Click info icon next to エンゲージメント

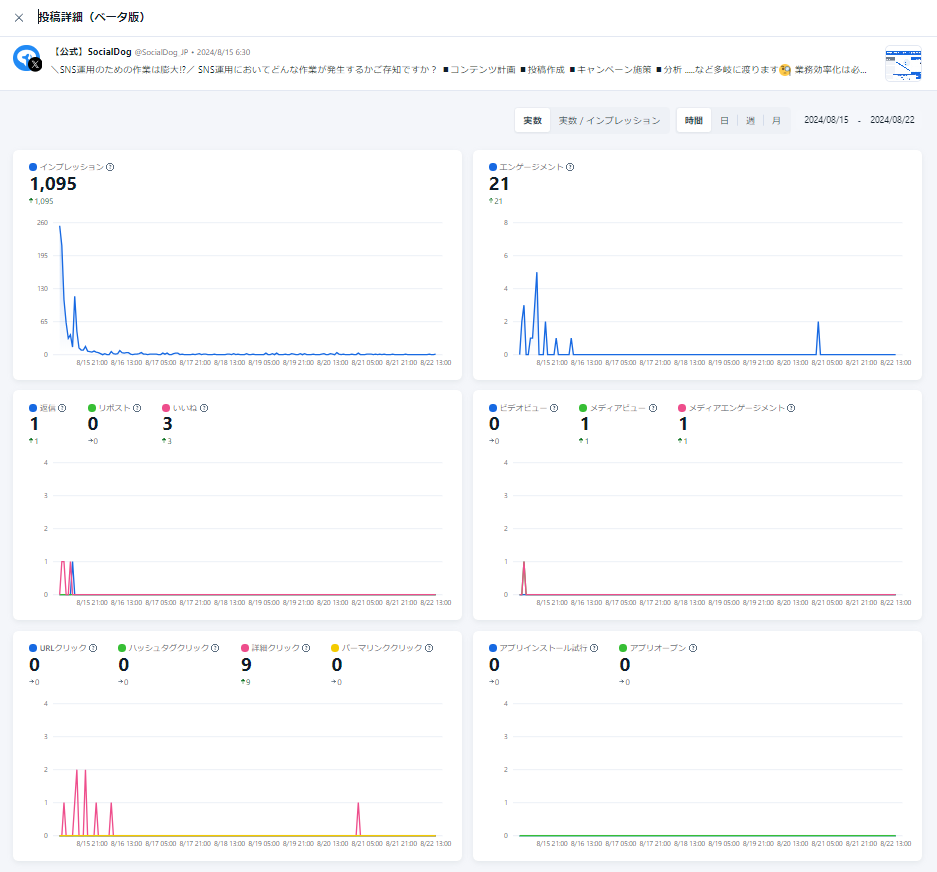coord(570,167)
